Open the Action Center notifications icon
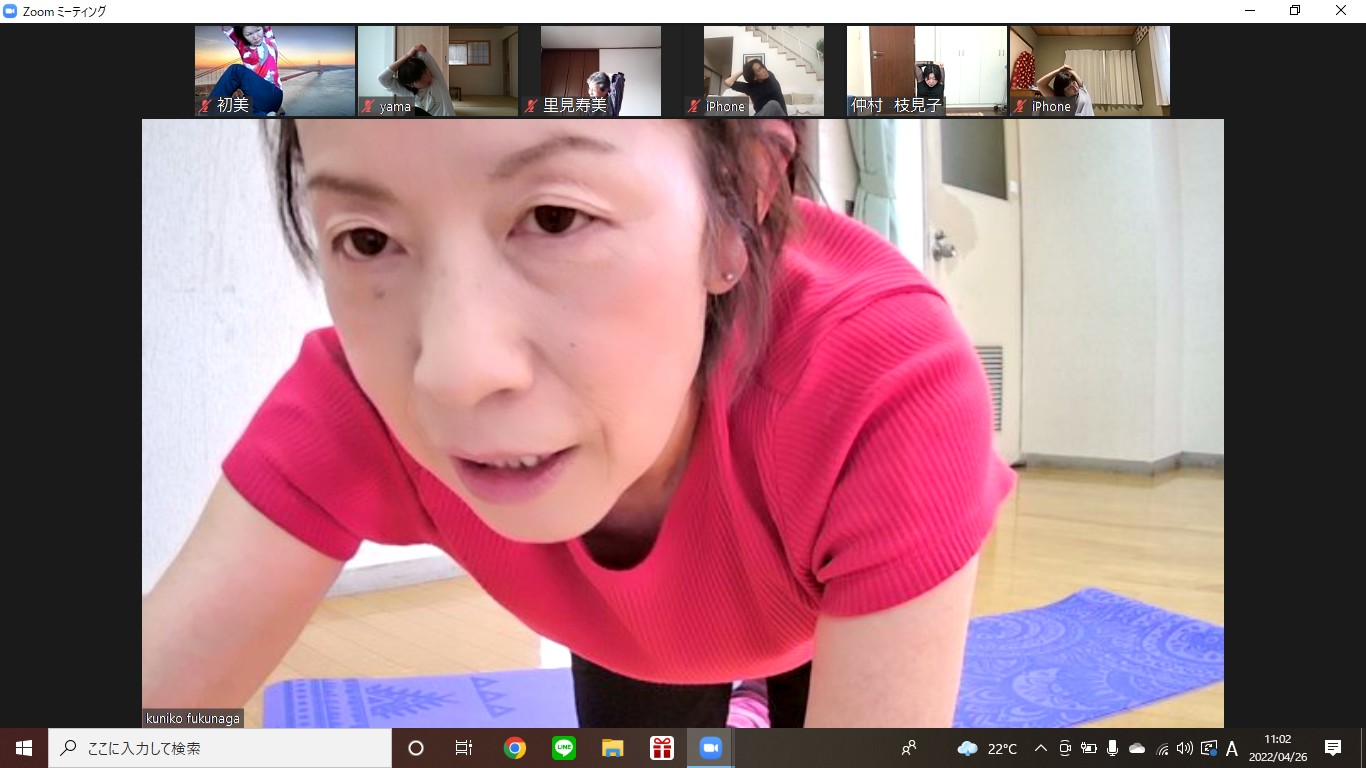 (1333, 748)
